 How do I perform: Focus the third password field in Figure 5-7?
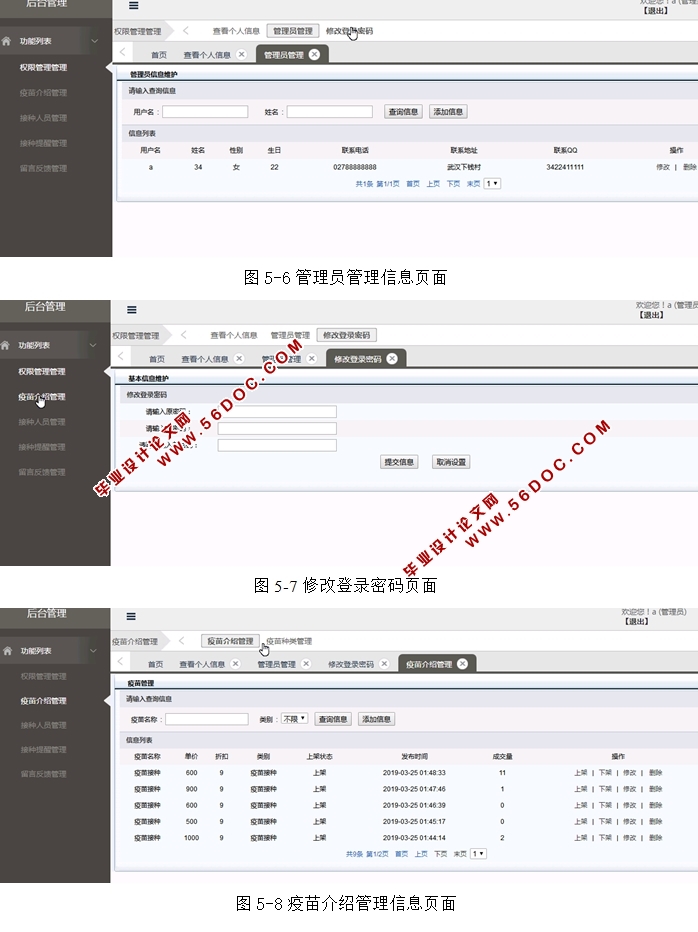pyautogui.click(x=277, y=445)
